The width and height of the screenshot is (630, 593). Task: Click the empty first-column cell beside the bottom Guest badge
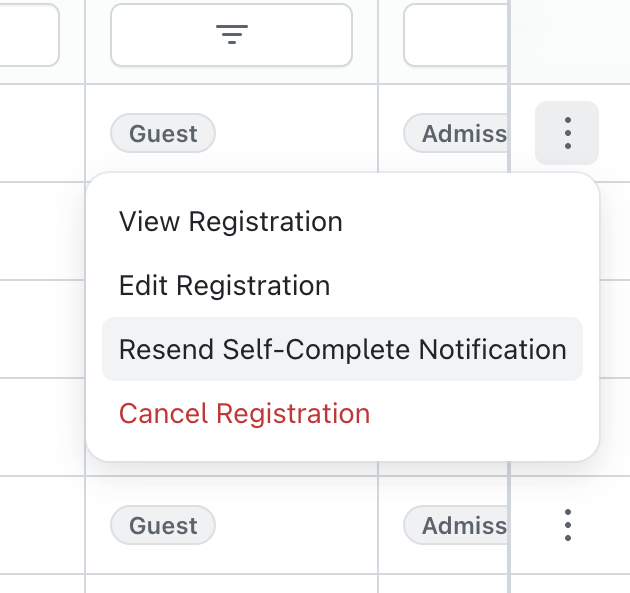pyautogui.click(x=42, y=525)
